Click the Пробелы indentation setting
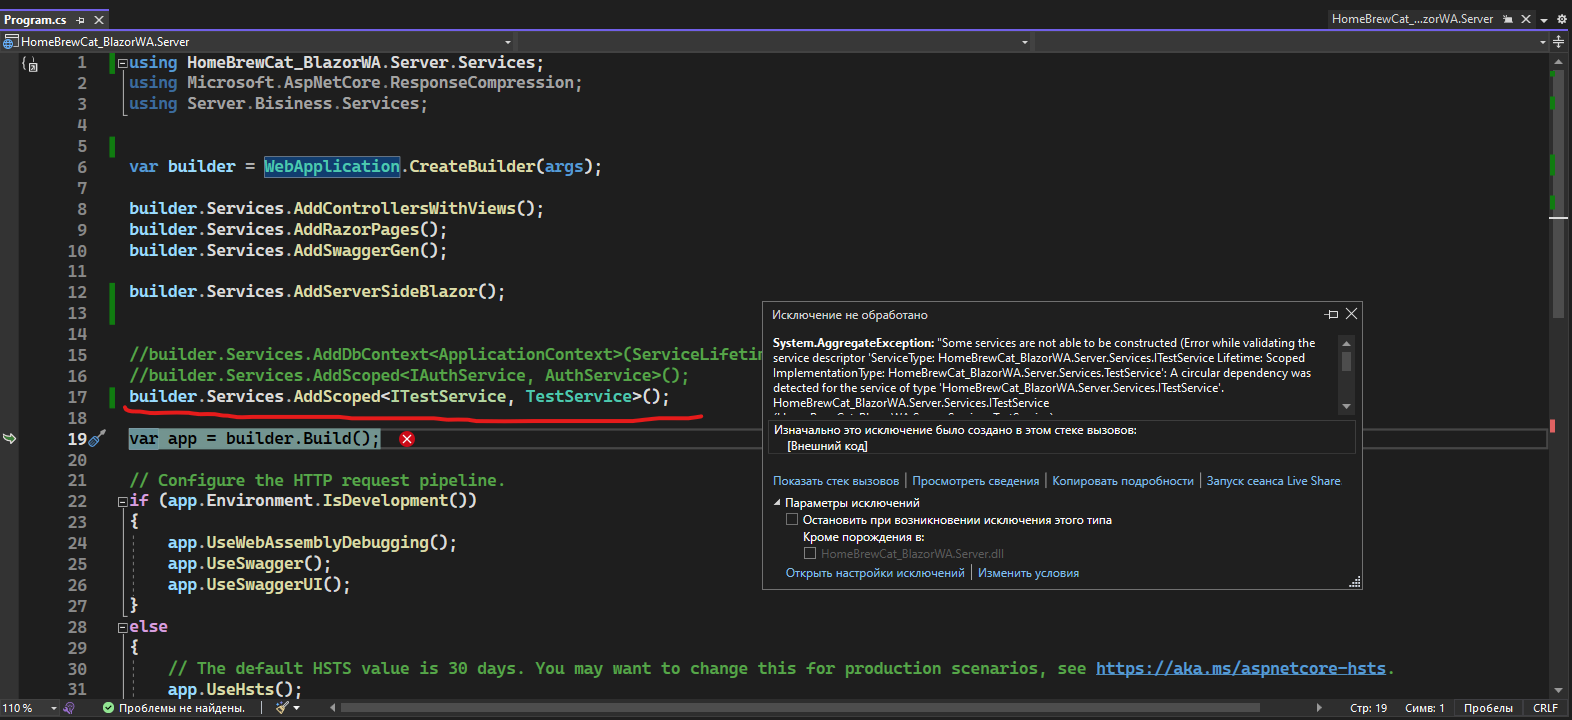The image size is (1572, 720). click(1488, 708)
